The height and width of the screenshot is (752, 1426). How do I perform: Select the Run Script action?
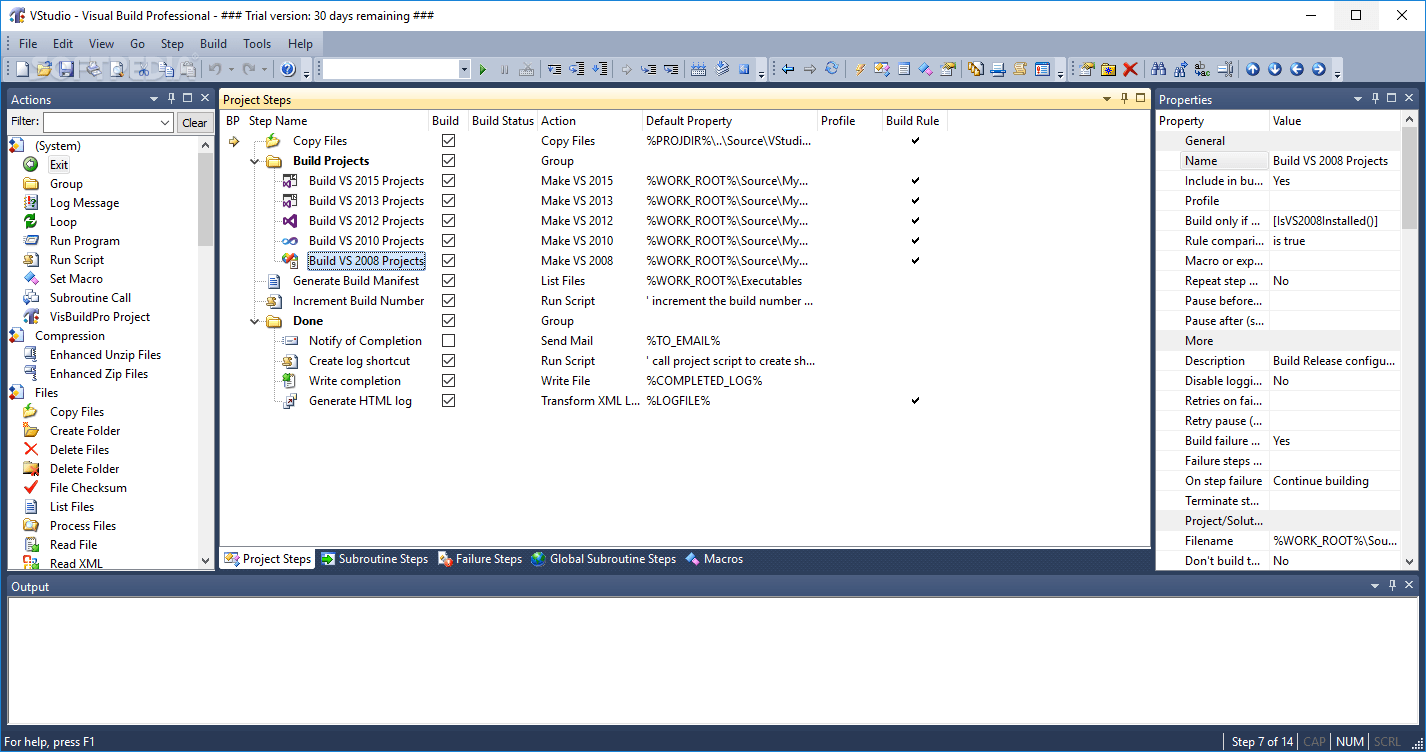tap(77, 260)
